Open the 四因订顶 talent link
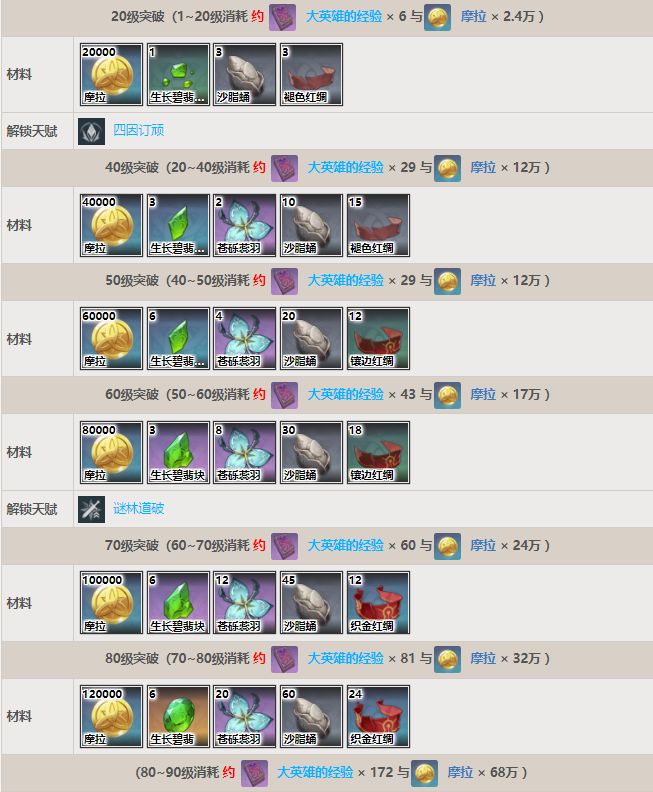Viewport: 653px width, 792px height. tap(138, 130)
